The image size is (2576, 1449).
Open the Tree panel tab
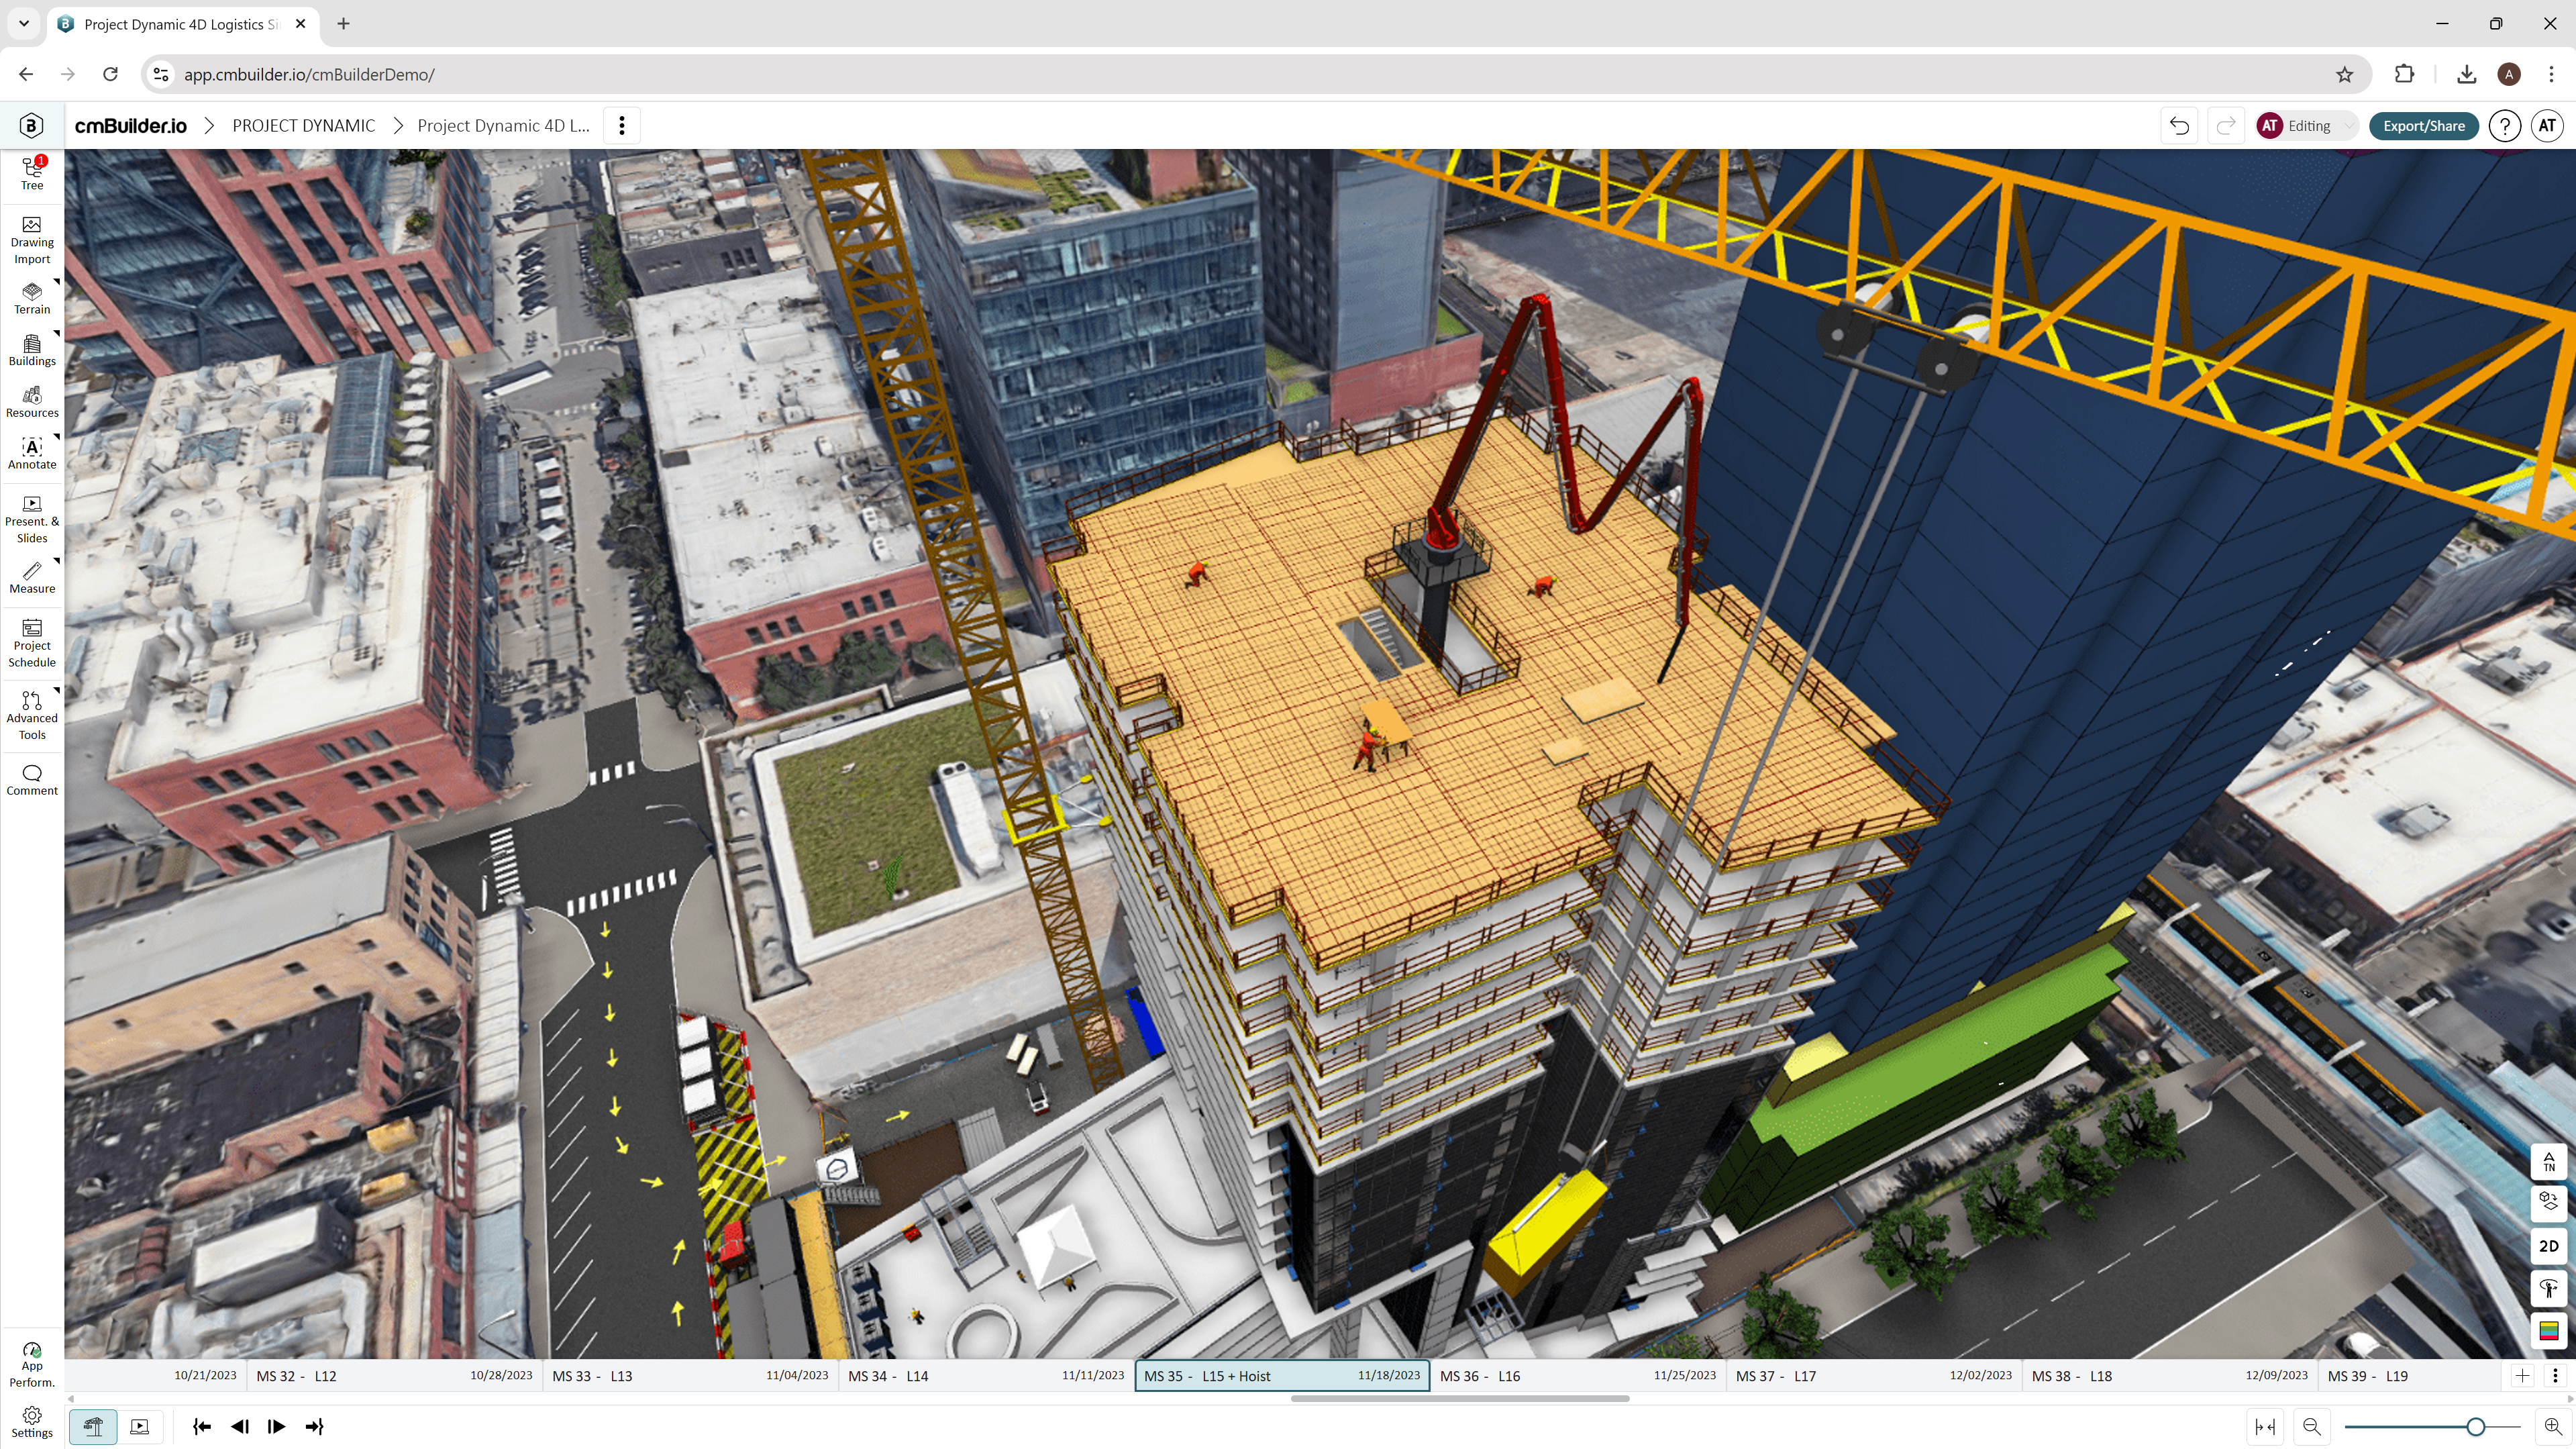tap(32, 173)
